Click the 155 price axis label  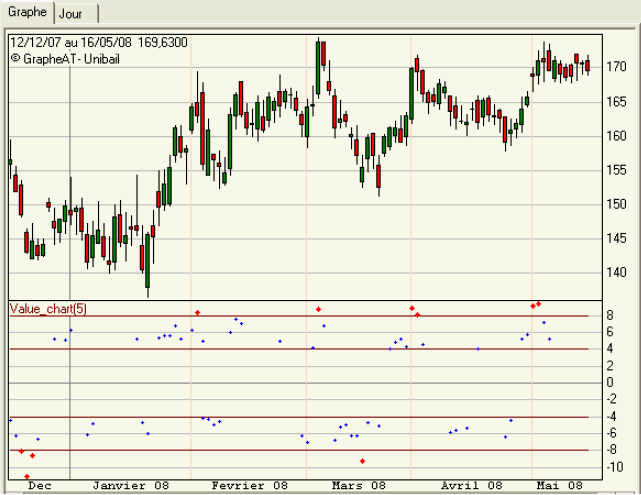tap(616, 170)
